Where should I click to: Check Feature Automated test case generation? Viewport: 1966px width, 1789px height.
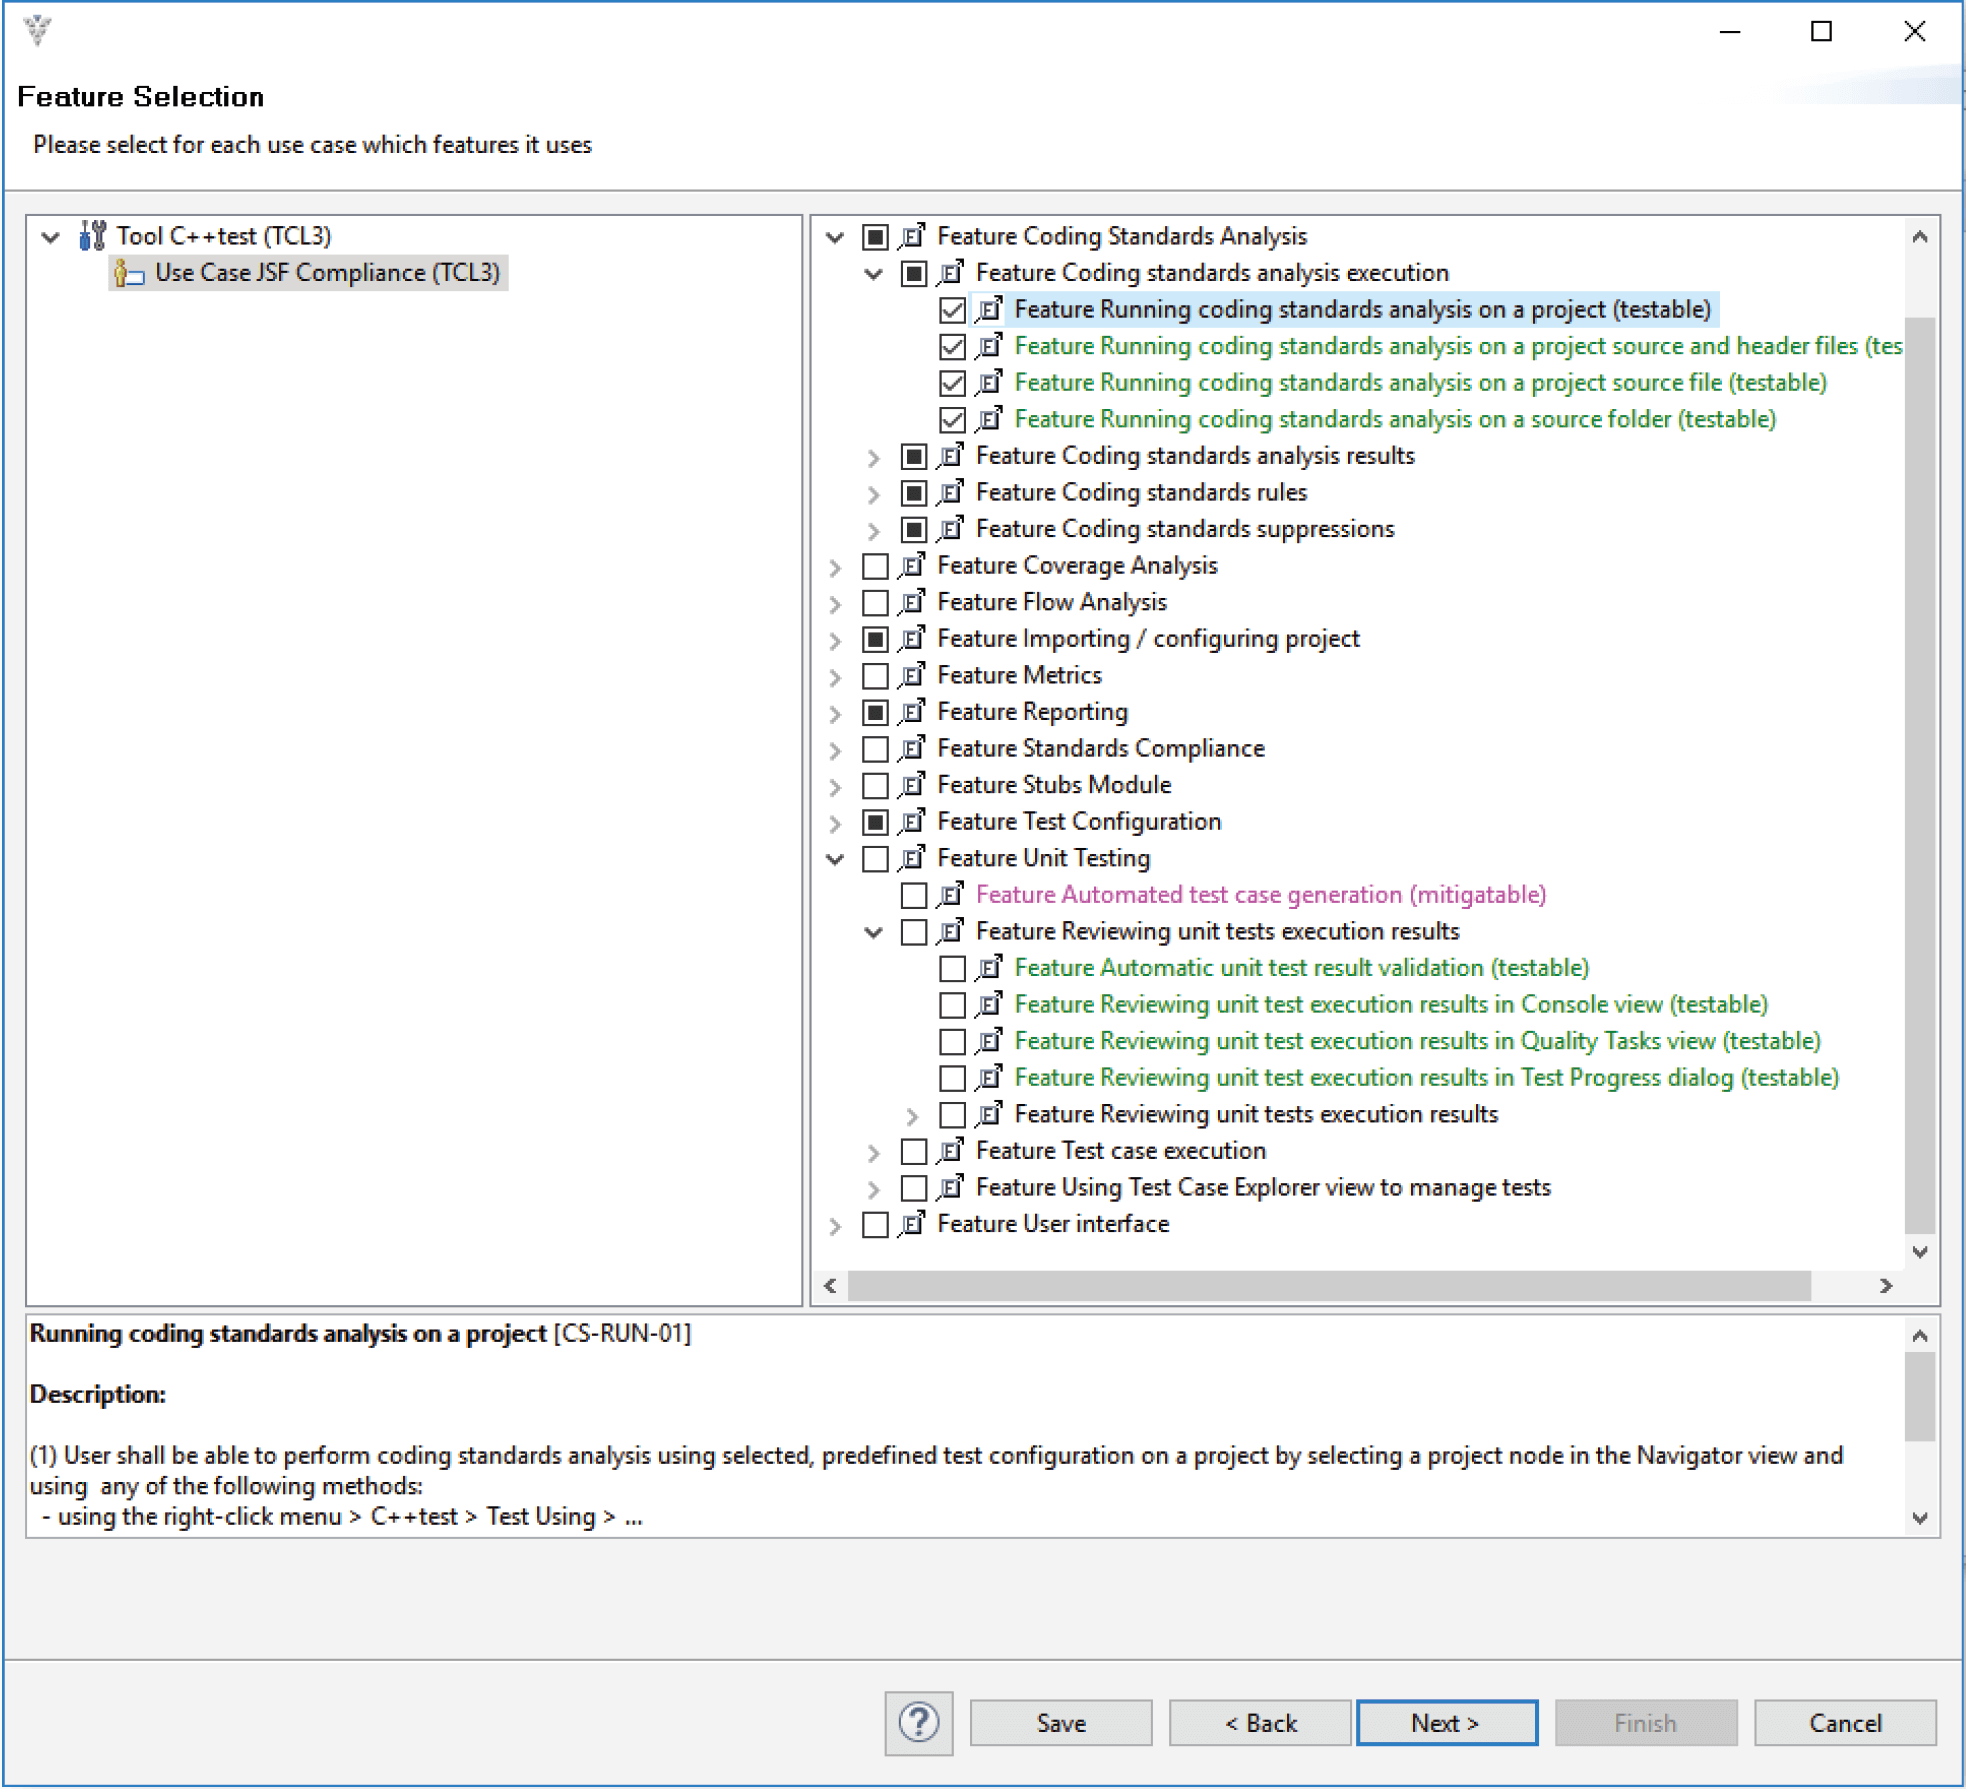(912, 894)
